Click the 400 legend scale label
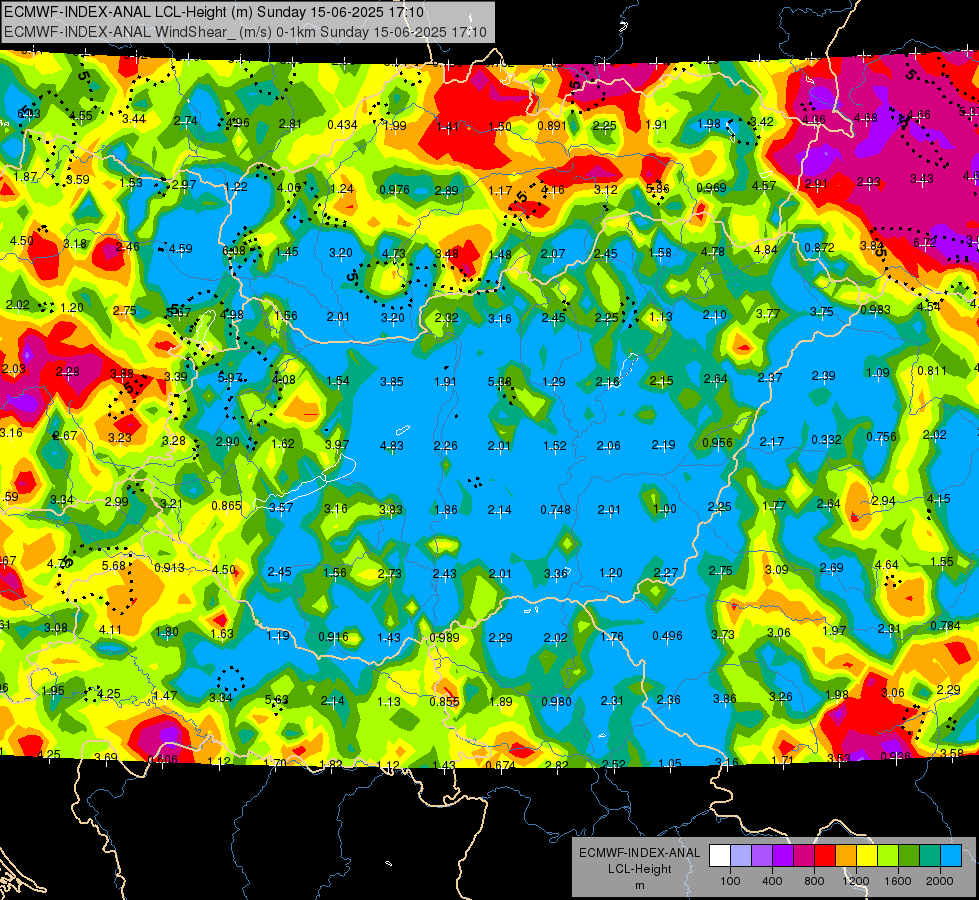The width and height of the screenshot is (979, 900). (x=772, y=881)
